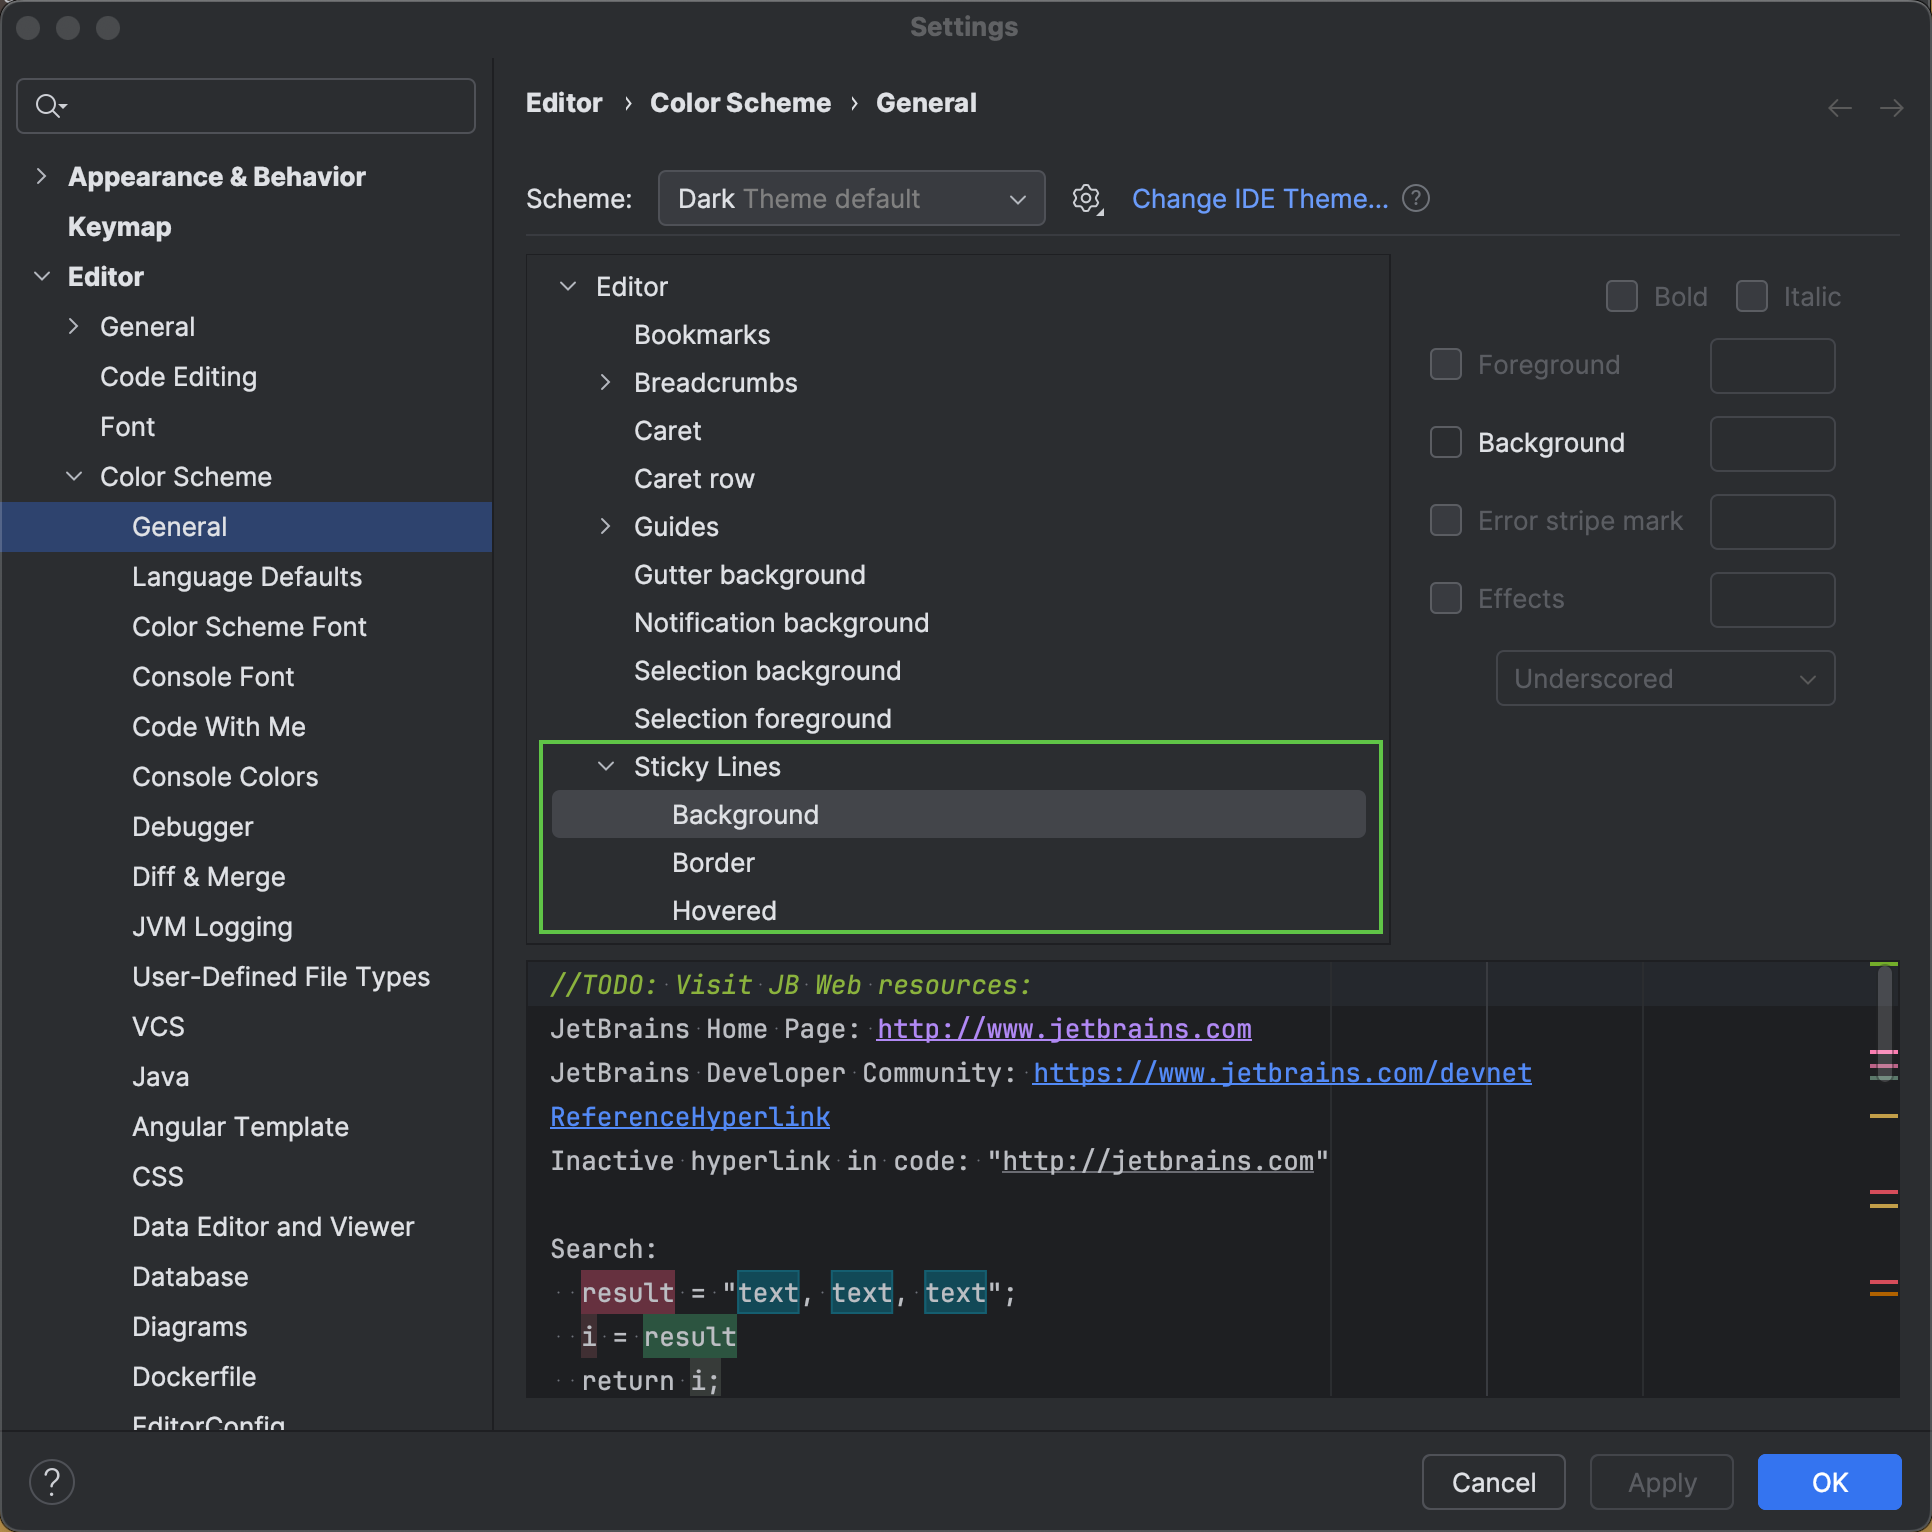Screen dimensions: 1932x1532
Task: Click the forward navigation arrow
Action: click(1894, 107)
